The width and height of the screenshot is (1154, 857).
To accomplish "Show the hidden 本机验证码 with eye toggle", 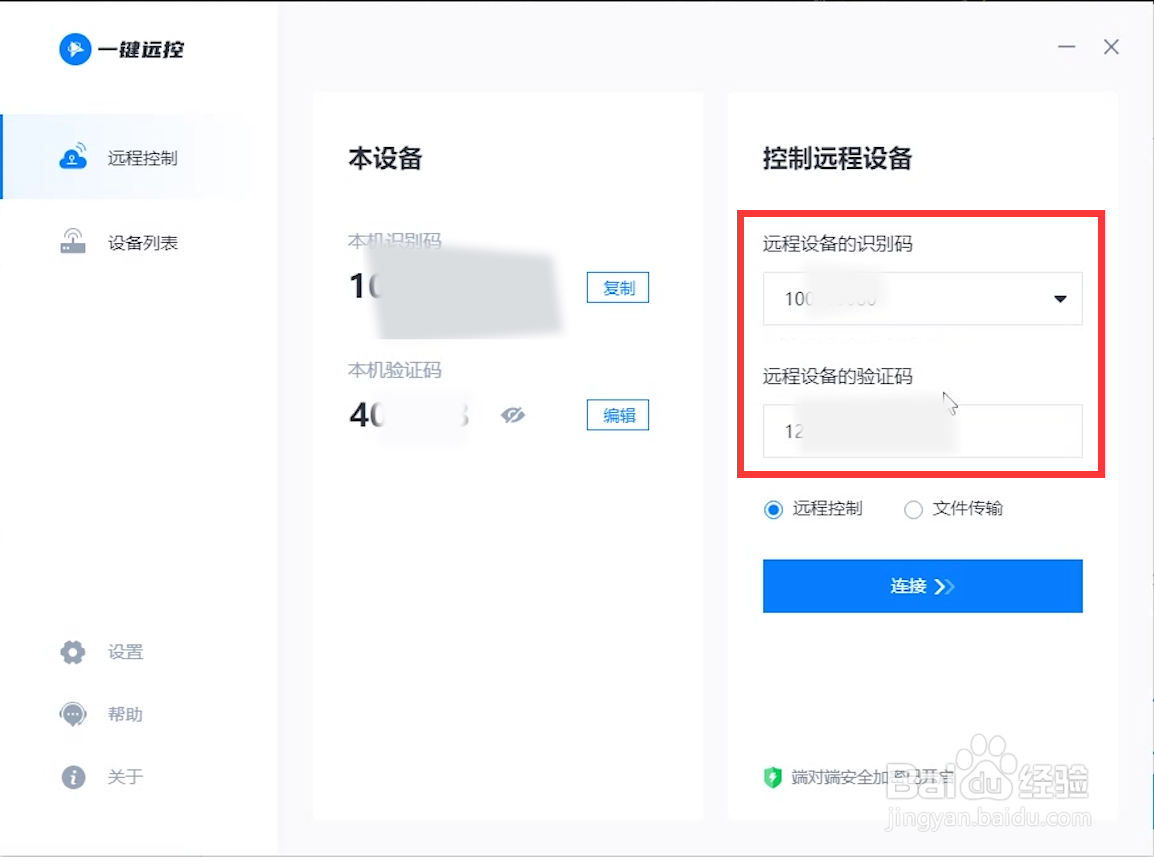I will tap(514, 415).
